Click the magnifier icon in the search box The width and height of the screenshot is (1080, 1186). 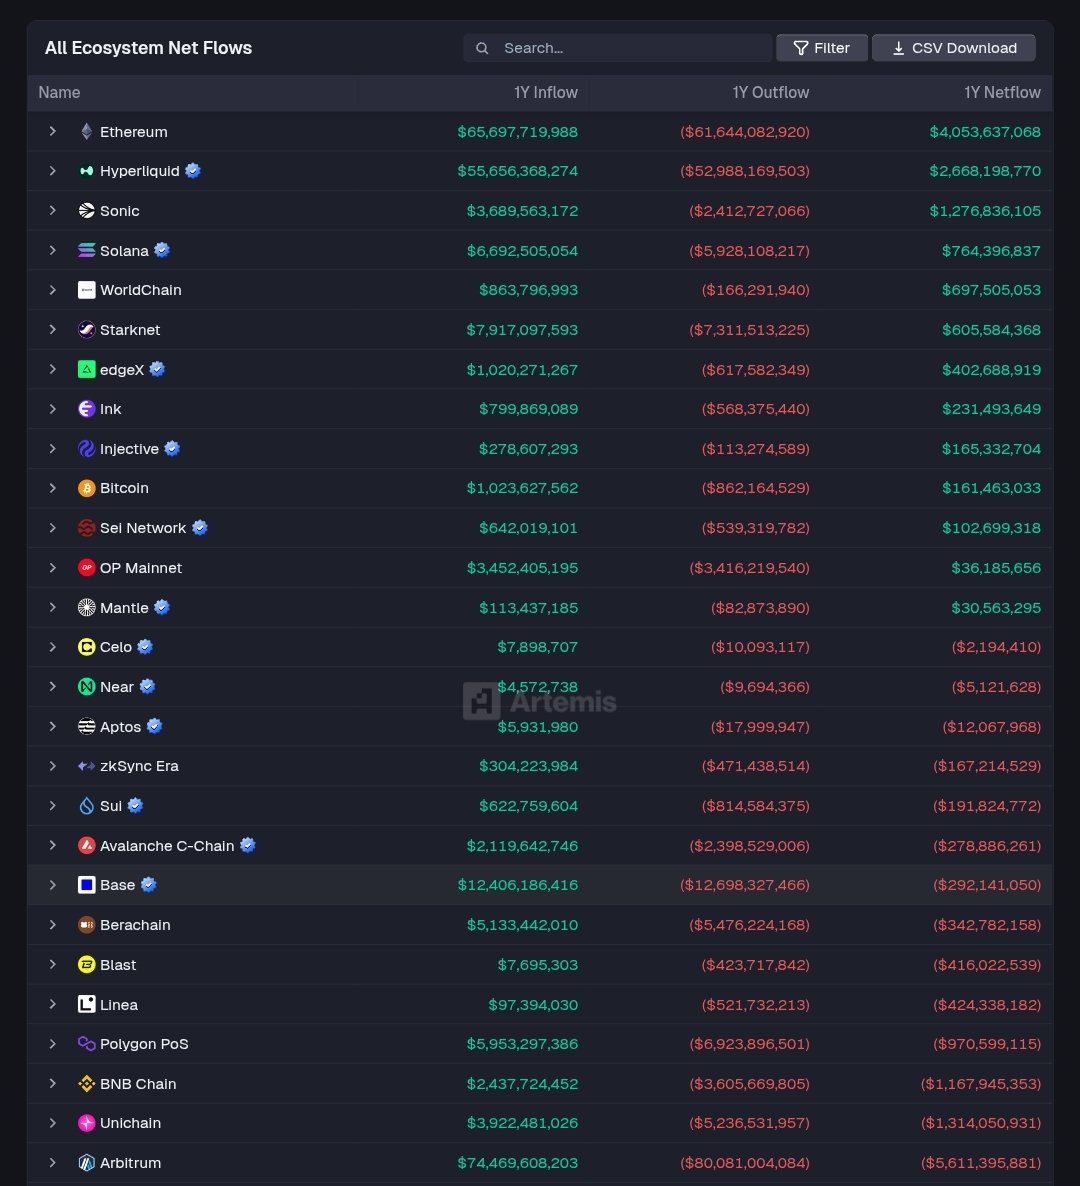tap(482, 48)
